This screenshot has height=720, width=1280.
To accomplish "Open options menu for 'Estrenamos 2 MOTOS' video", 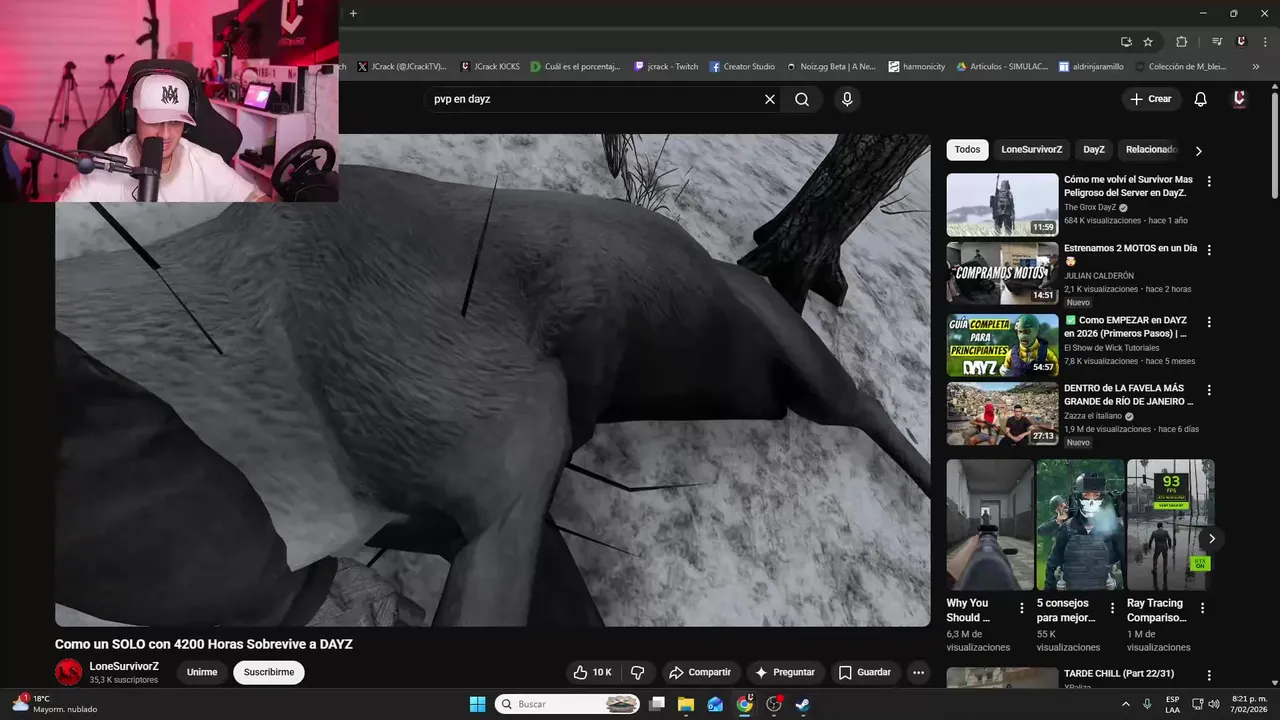I will click(x=1209, y=250).
